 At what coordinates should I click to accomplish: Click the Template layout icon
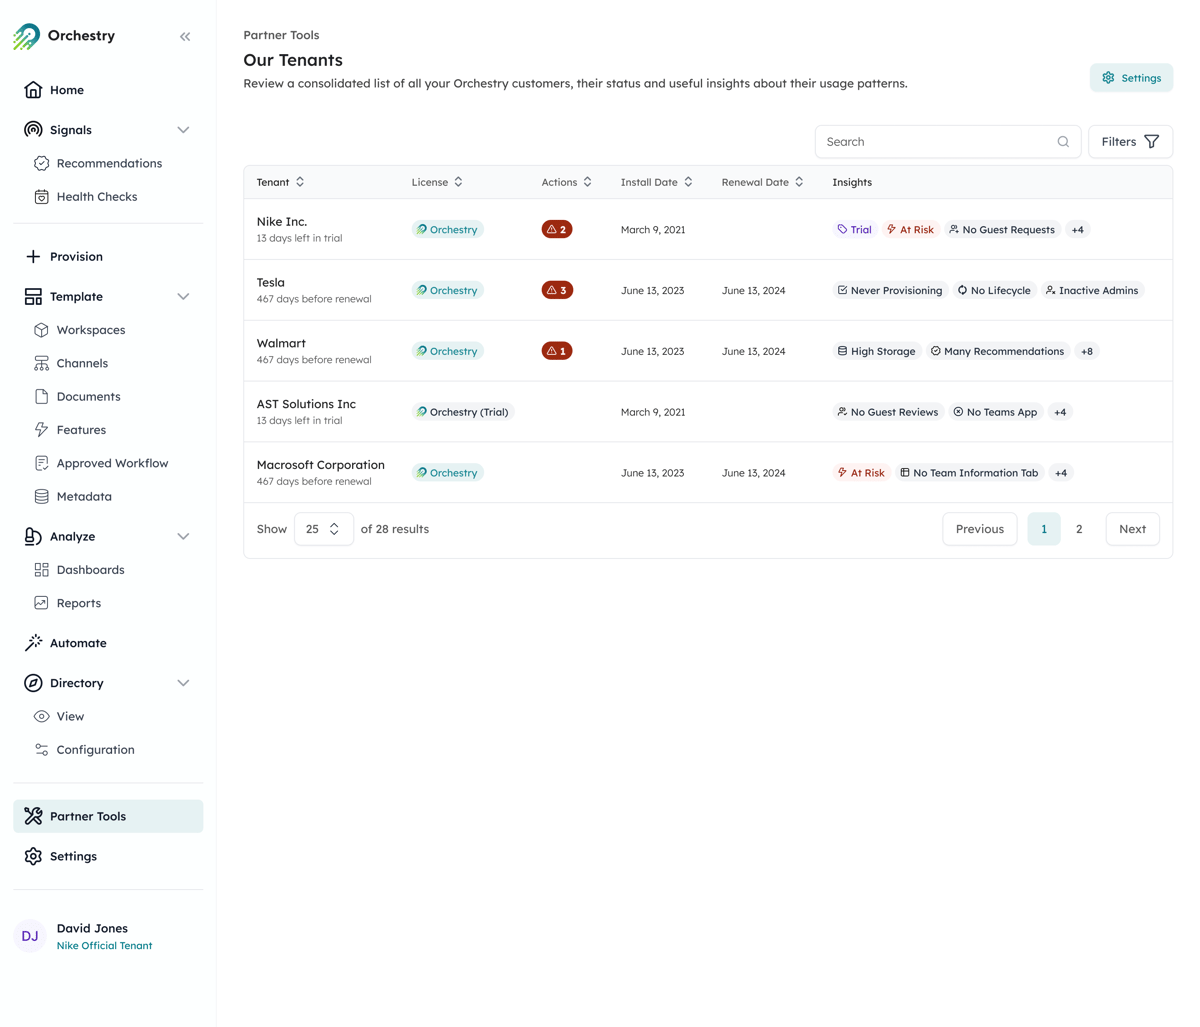pyautogui.click(x=33, y=297)
